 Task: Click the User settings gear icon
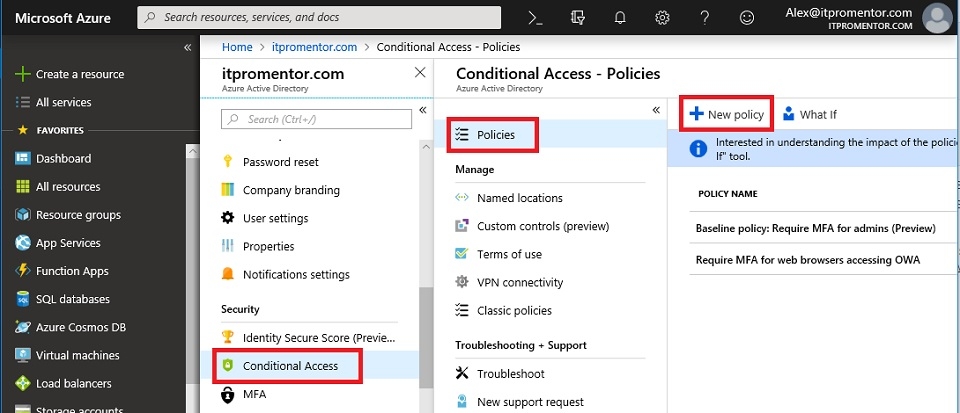(x=228, y=218)
